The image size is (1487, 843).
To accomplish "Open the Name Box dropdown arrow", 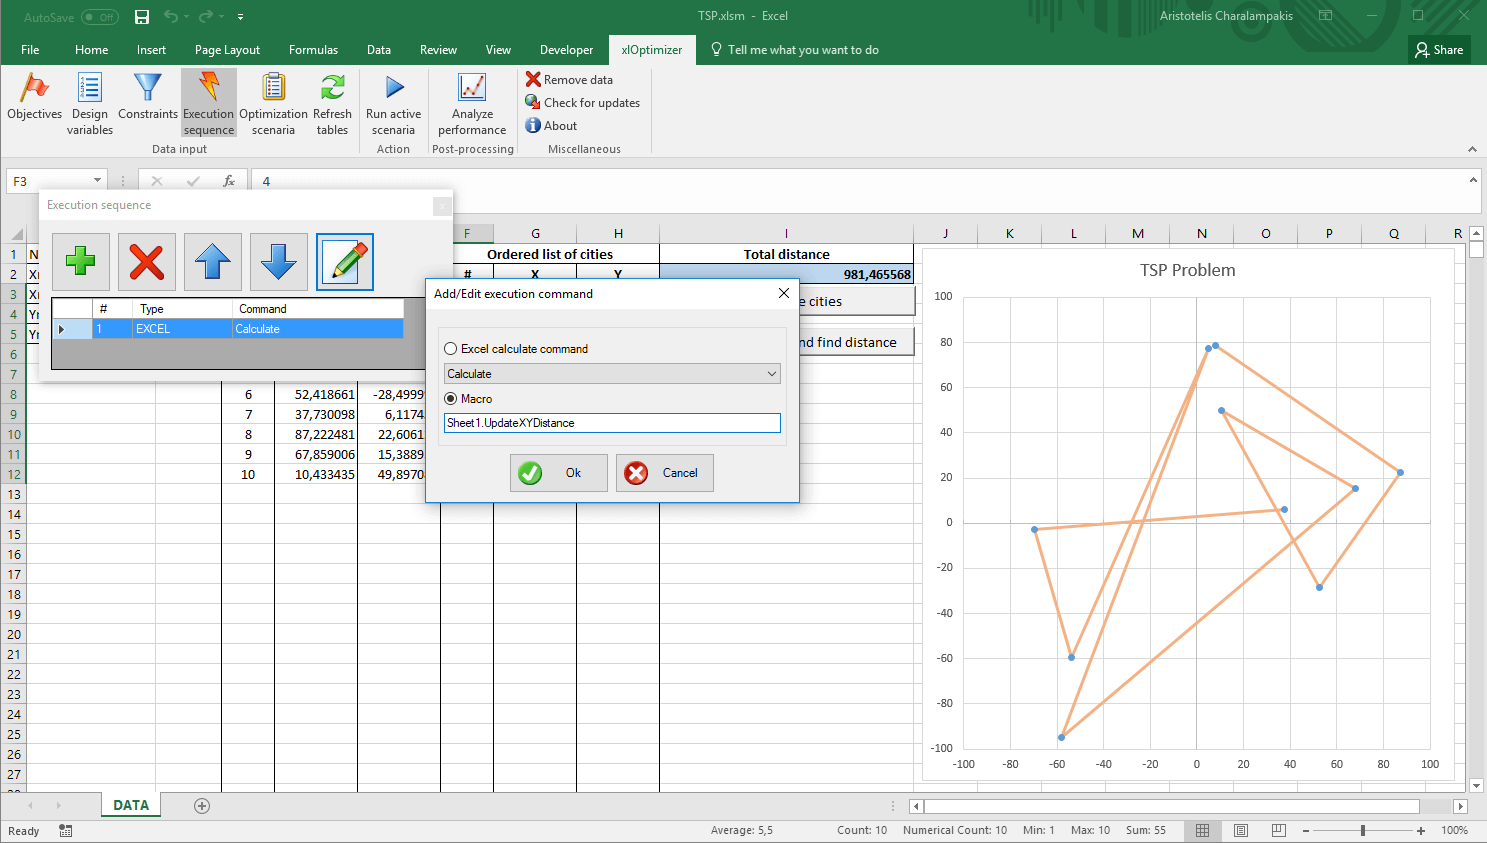I will pyautogui.click(x=97, y=181).
